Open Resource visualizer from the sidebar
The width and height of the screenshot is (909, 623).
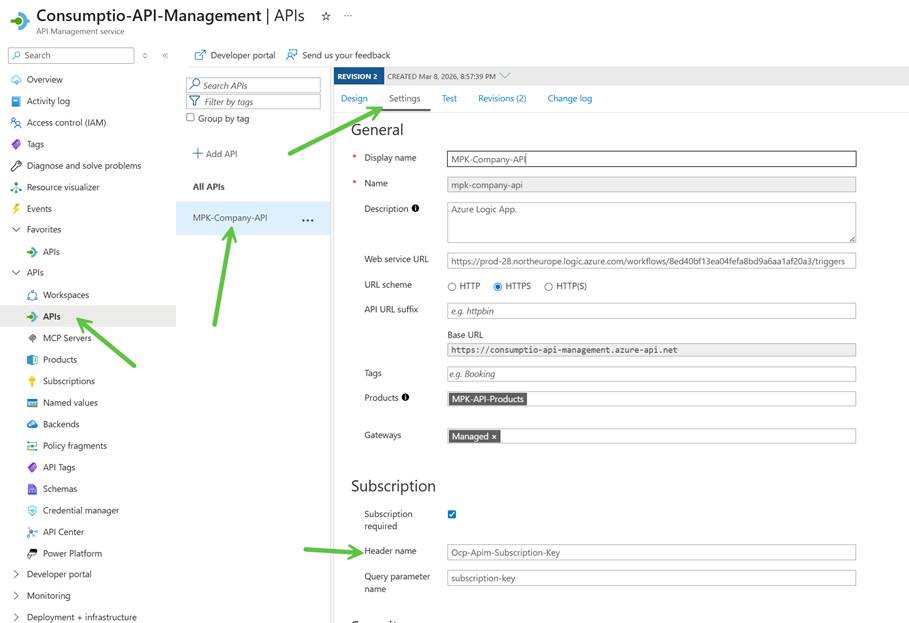coord(62,187)
